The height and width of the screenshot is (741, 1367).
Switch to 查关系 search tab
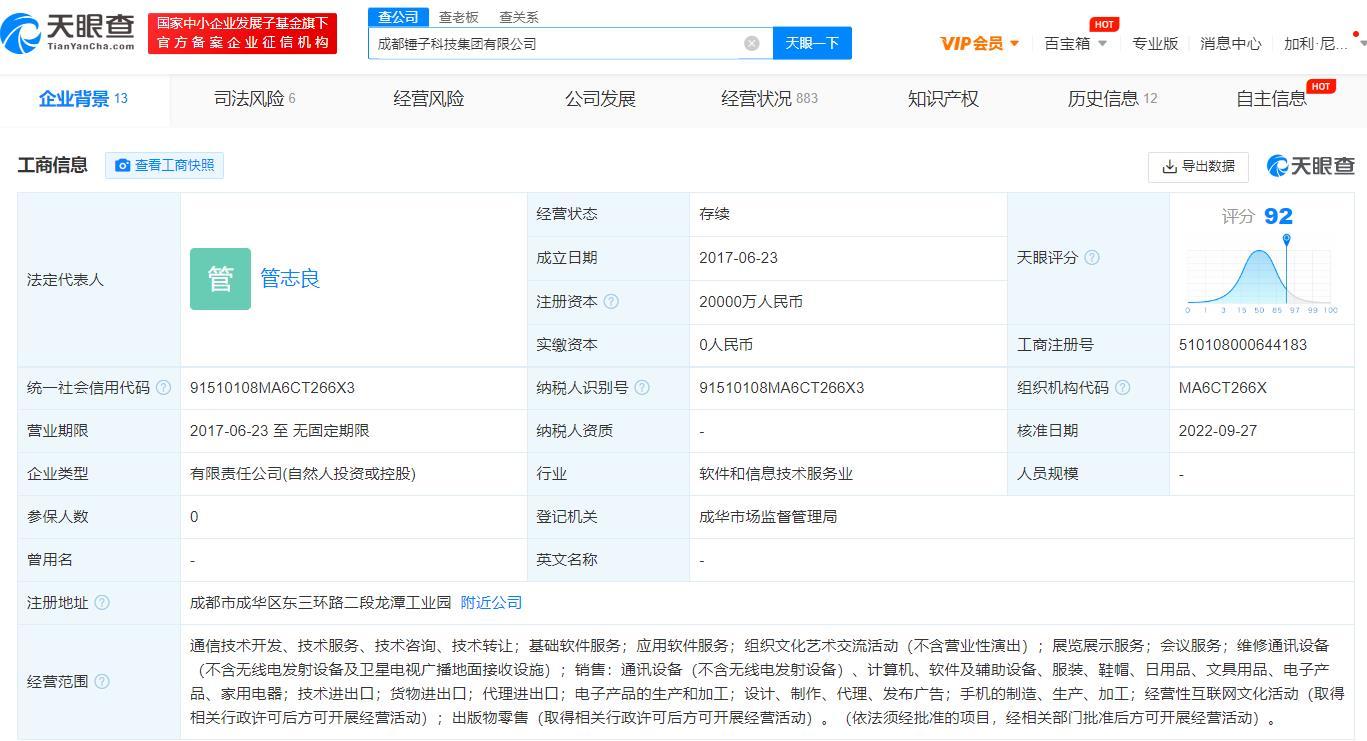point(519,17)
